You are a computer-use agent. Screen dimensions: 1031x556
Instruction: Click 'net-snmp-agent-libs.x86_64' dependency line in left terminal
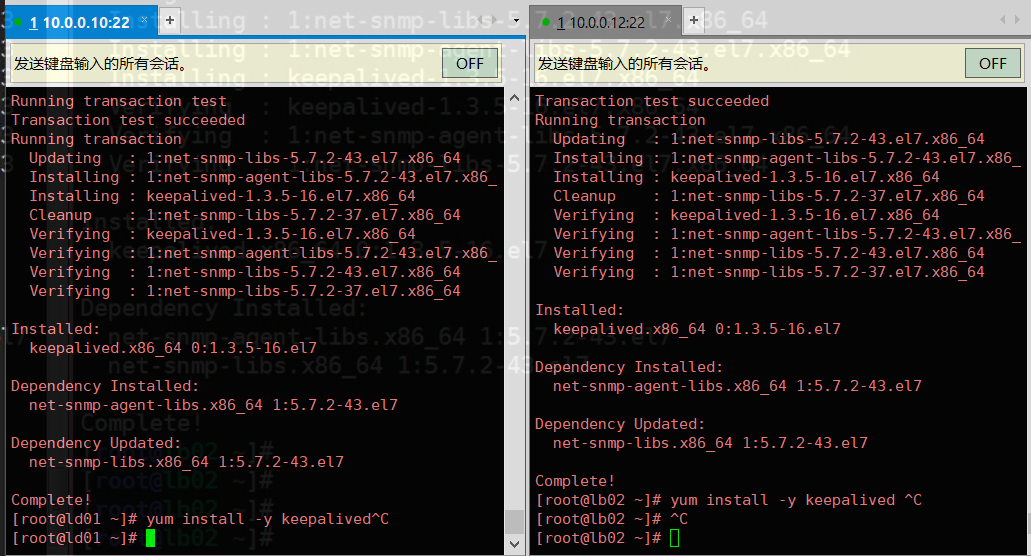click(x=213, y=405)
